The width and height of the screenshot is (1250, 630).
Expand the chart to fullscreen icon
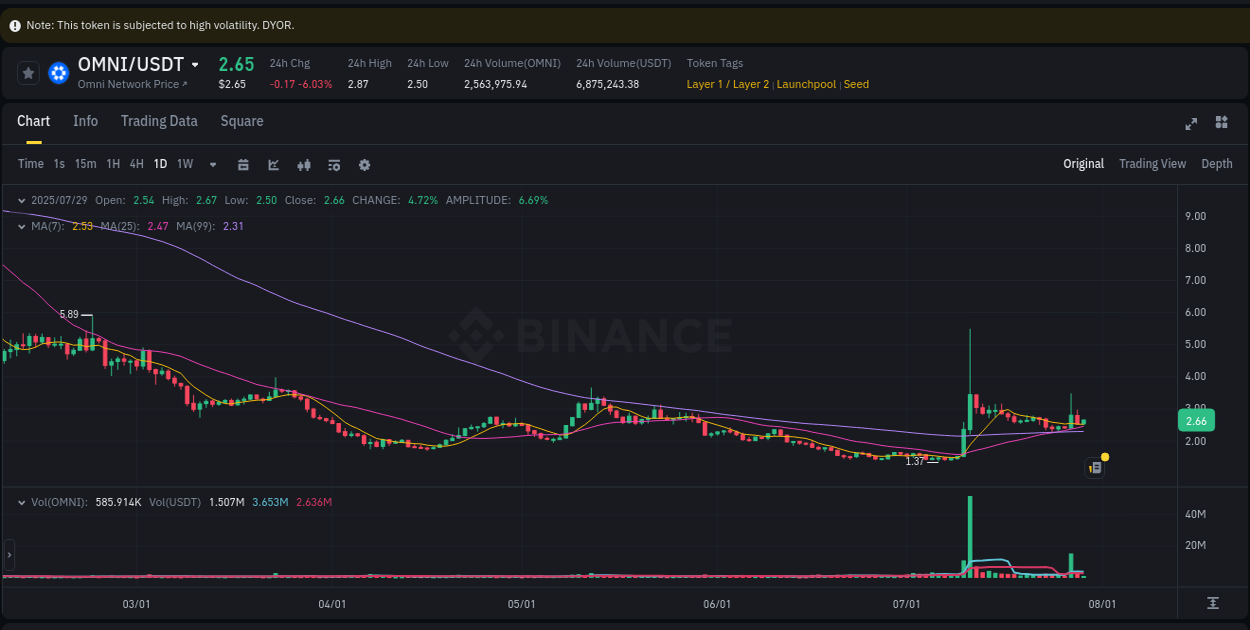point(1191,123)
